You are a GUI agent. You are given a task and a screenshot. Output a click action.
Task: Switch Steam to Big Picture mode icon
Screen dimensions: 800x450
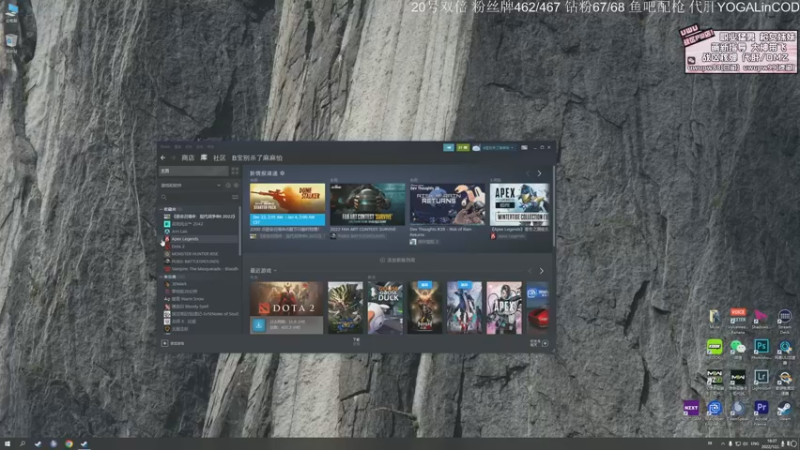(x=524, y=147)
